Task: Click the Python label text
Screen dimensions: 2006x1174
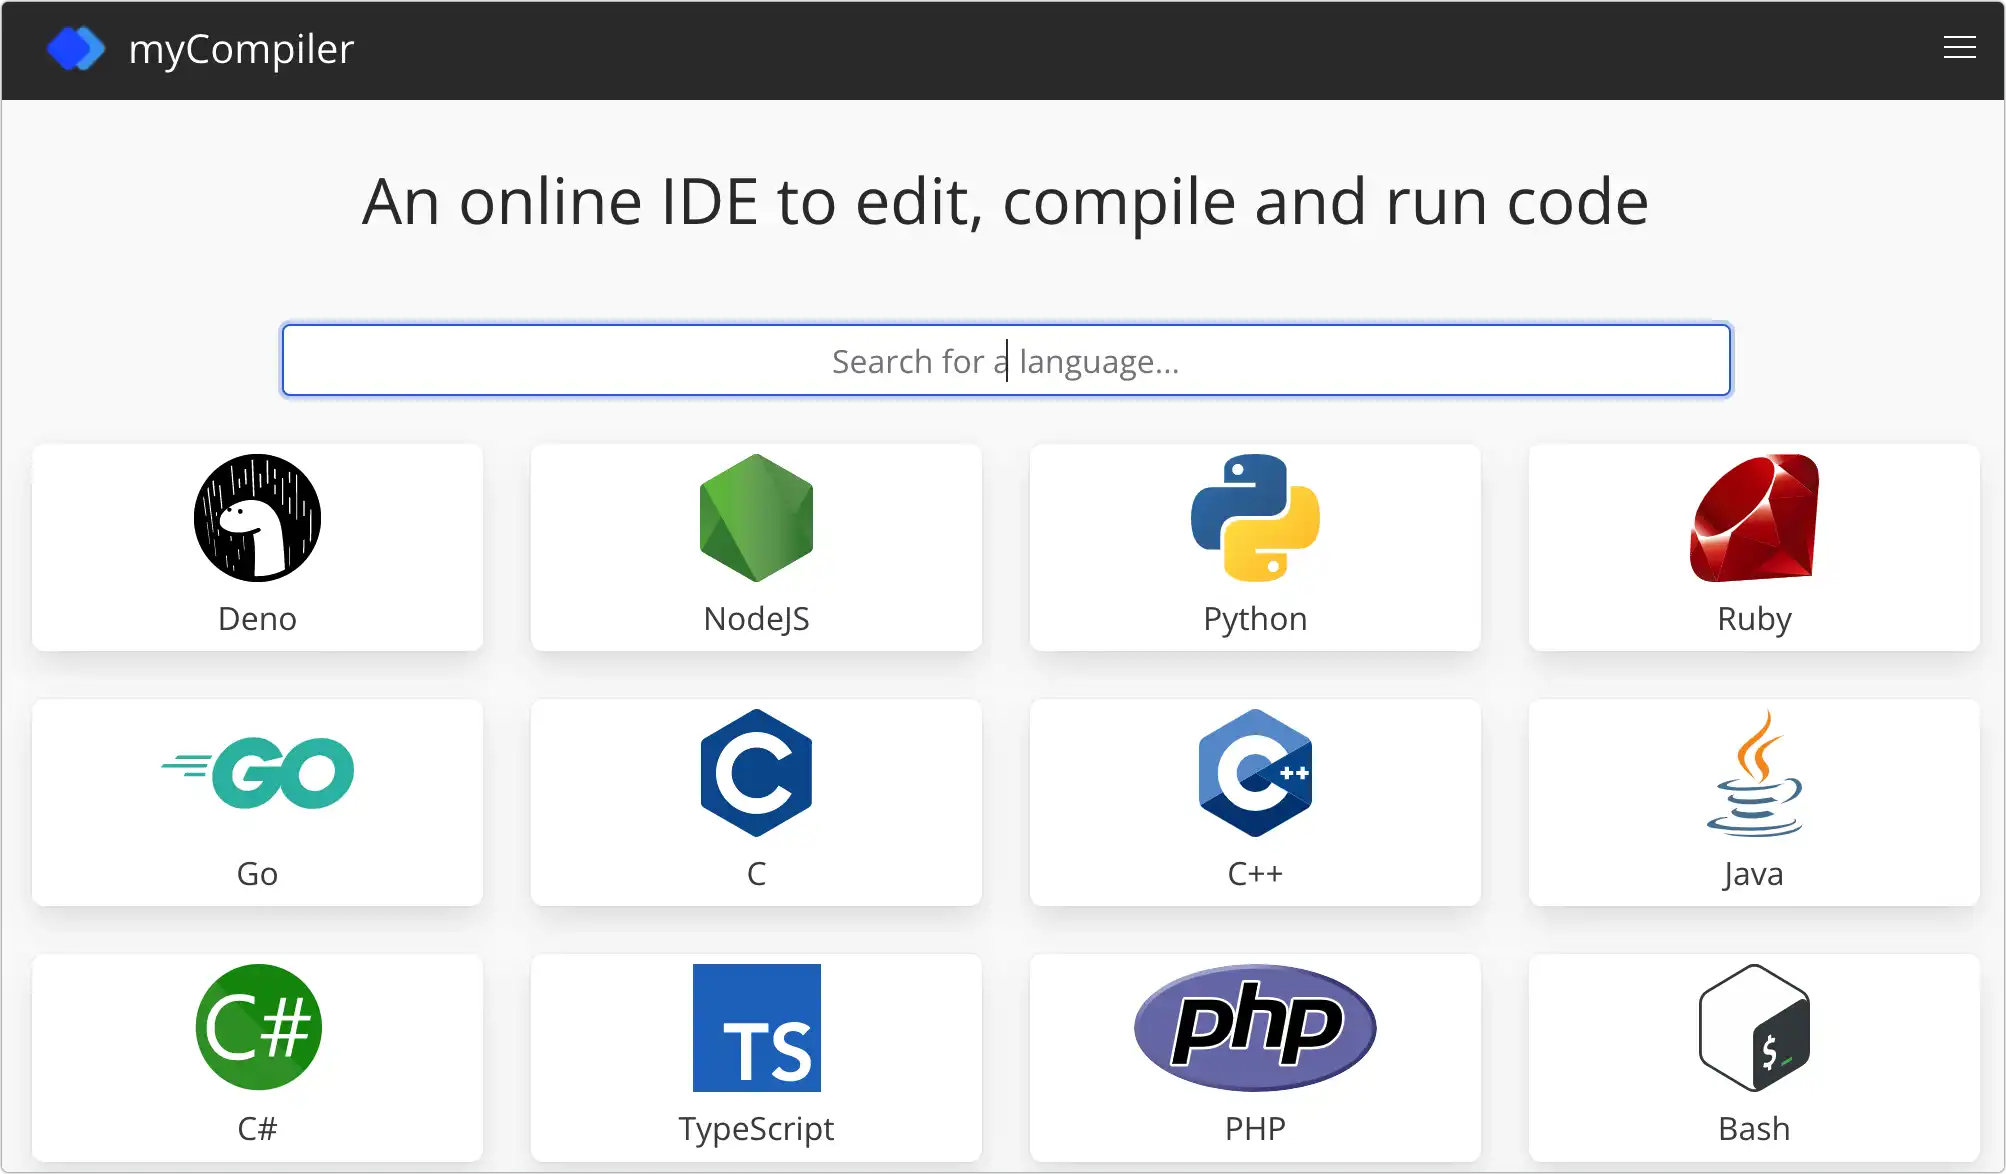Action: click(x=1255, y=619)
